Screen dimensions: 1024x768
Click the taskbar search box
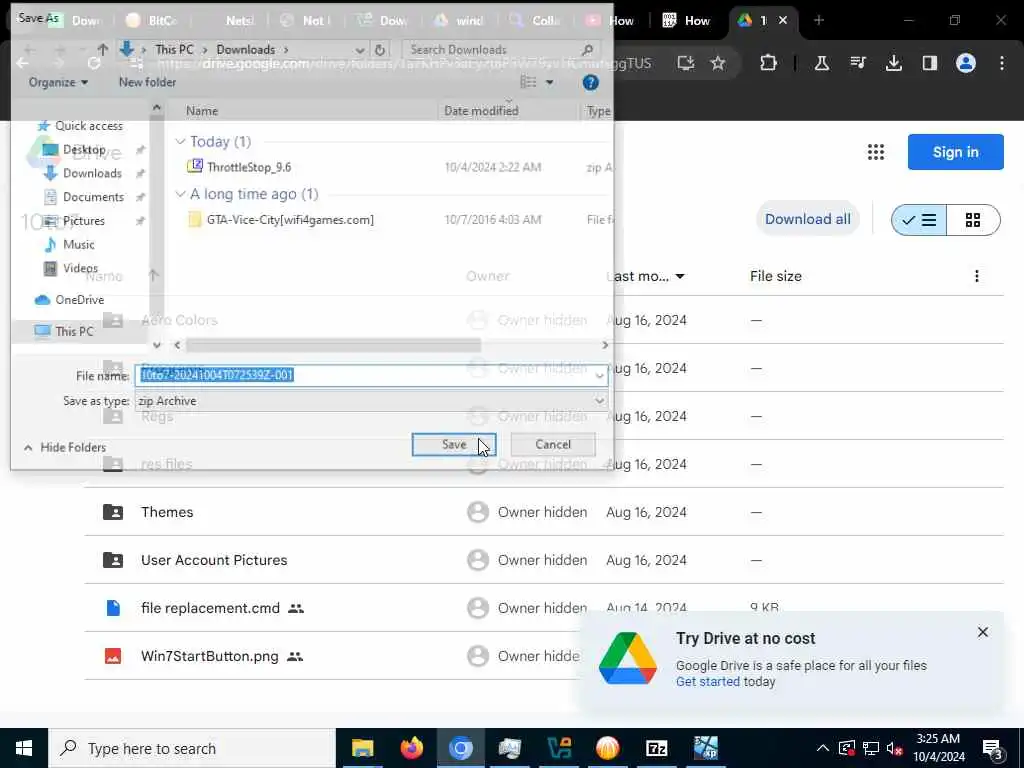click(x=192, y=748)
